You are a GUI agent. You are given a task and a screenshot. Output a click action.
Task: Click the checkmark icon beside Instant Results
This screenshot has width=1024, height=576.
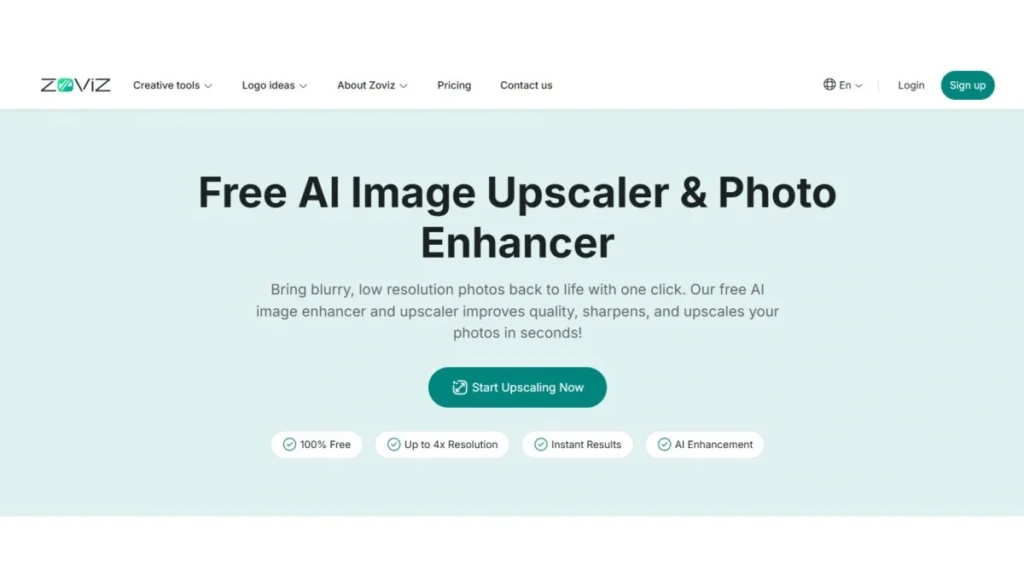pos(541,444)
